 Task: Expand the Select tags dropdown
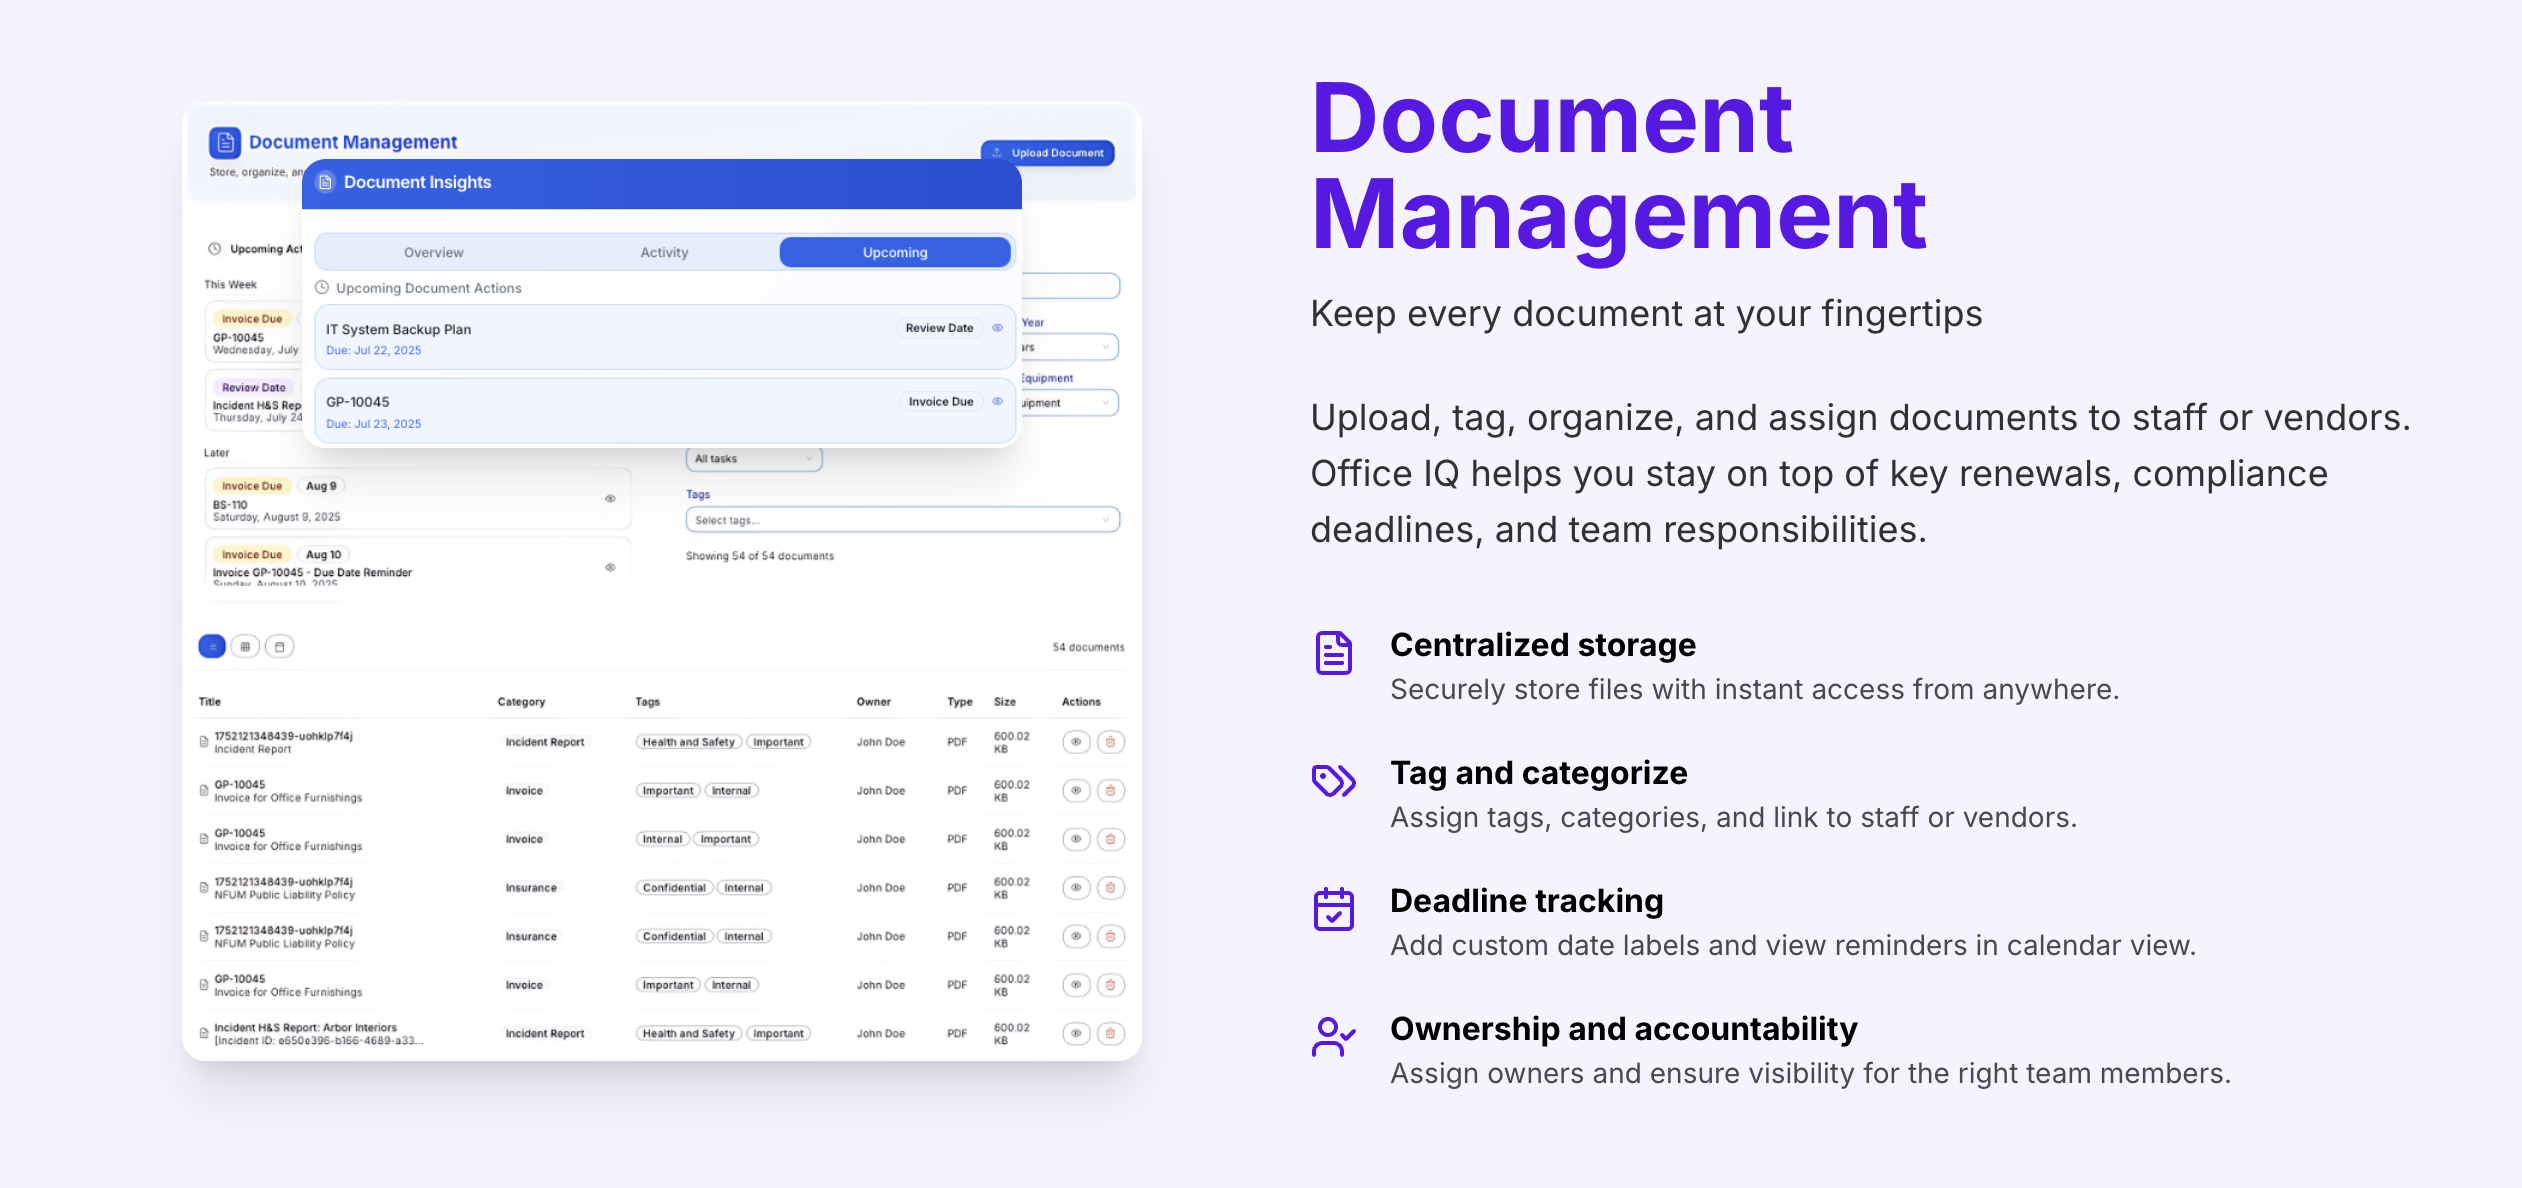pos(902,520)
